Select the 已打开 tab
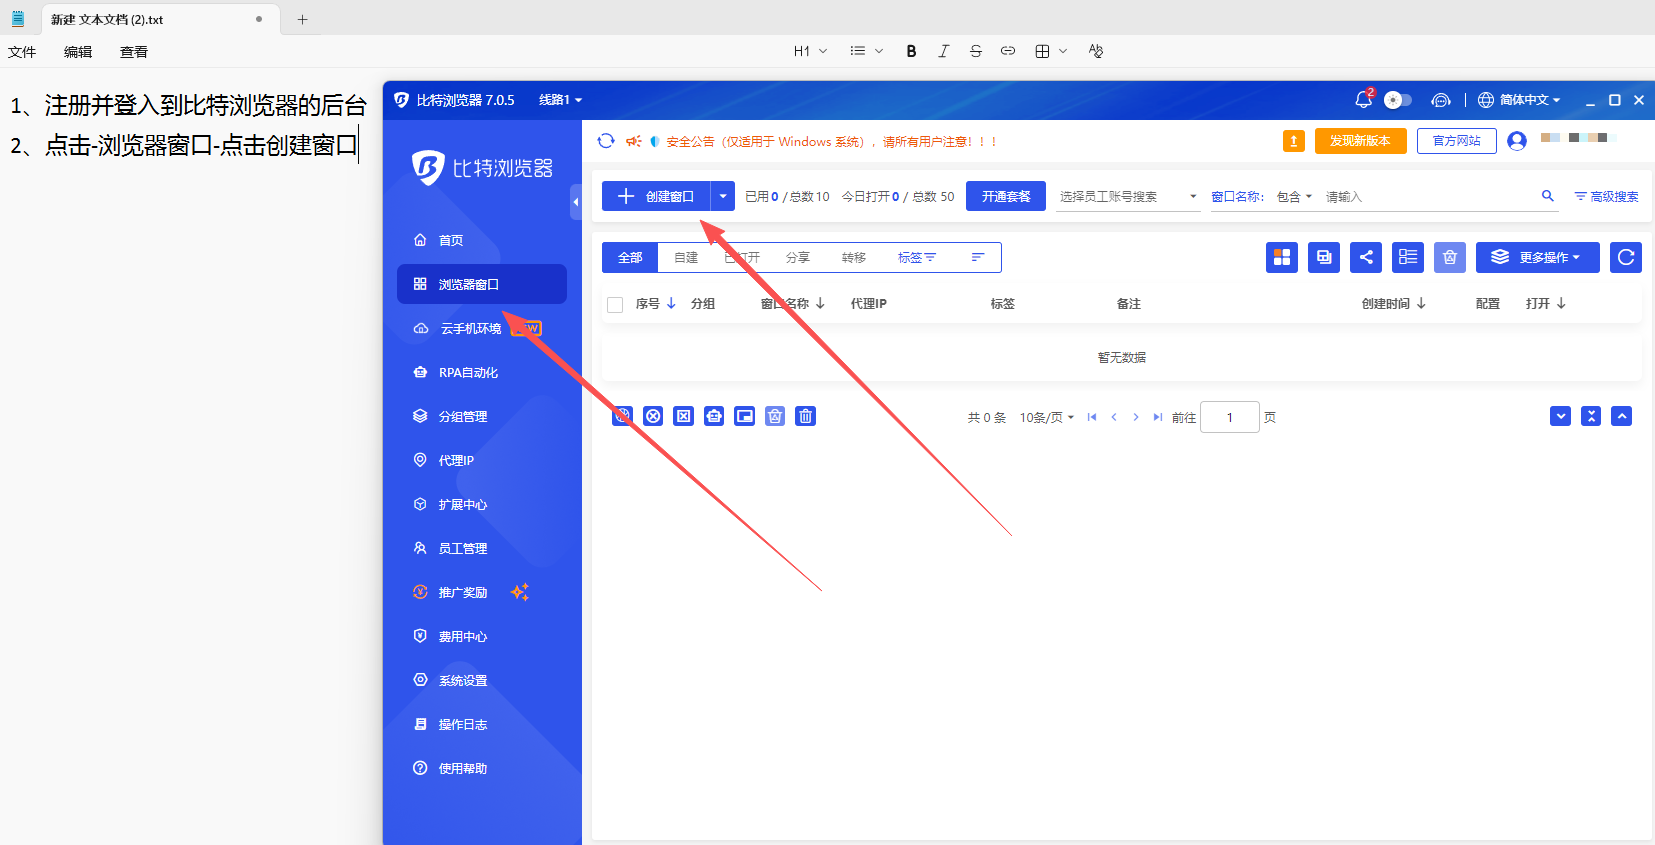The height and width of the screenshot is (845, 1655). pos(742,258)
